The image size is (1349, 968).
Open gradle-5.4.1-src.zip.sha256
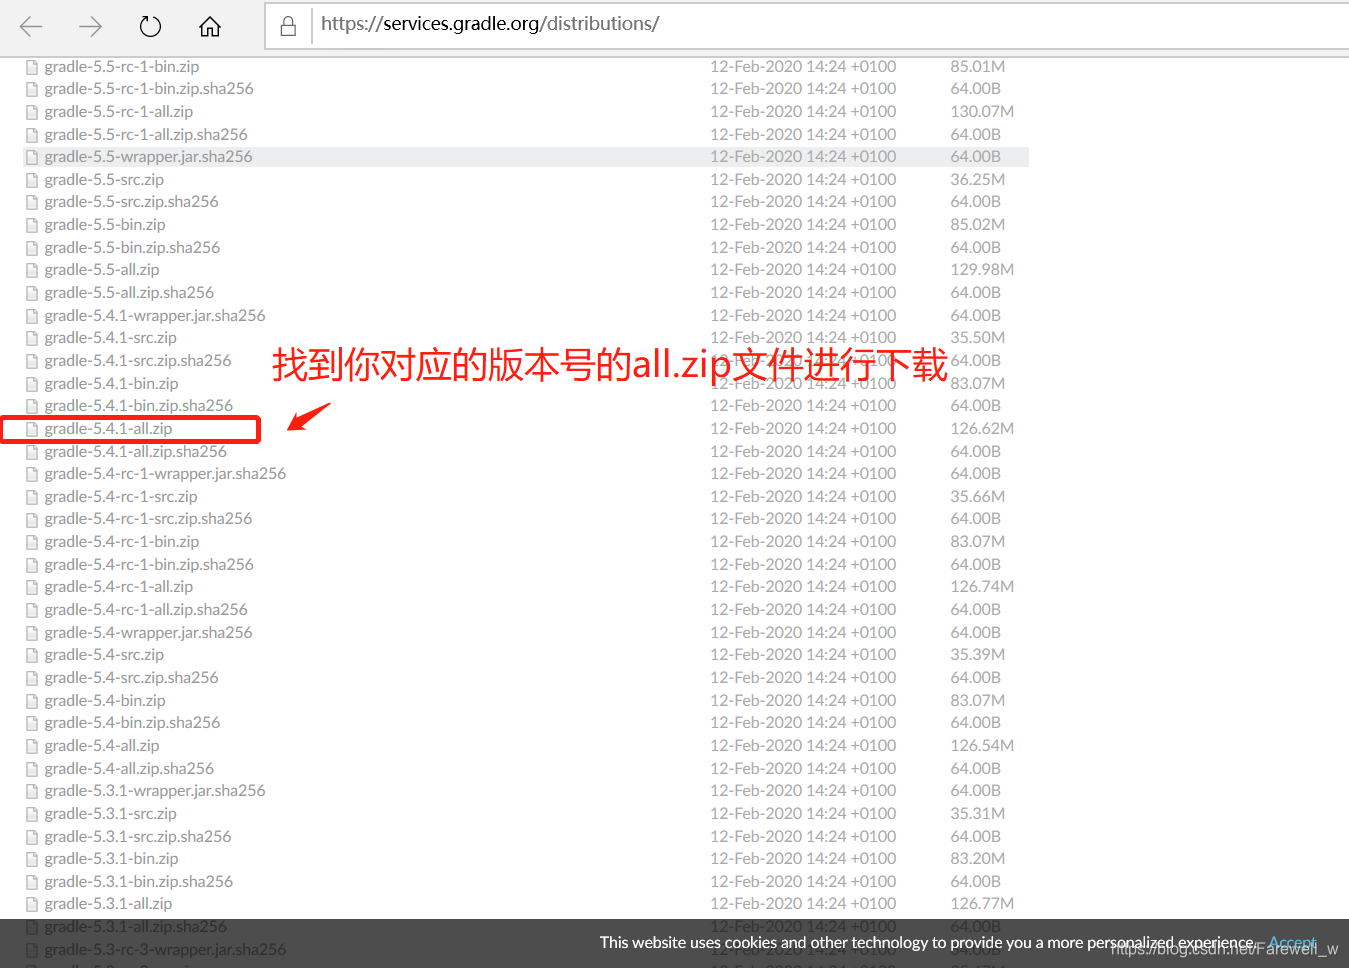point(138,361)
